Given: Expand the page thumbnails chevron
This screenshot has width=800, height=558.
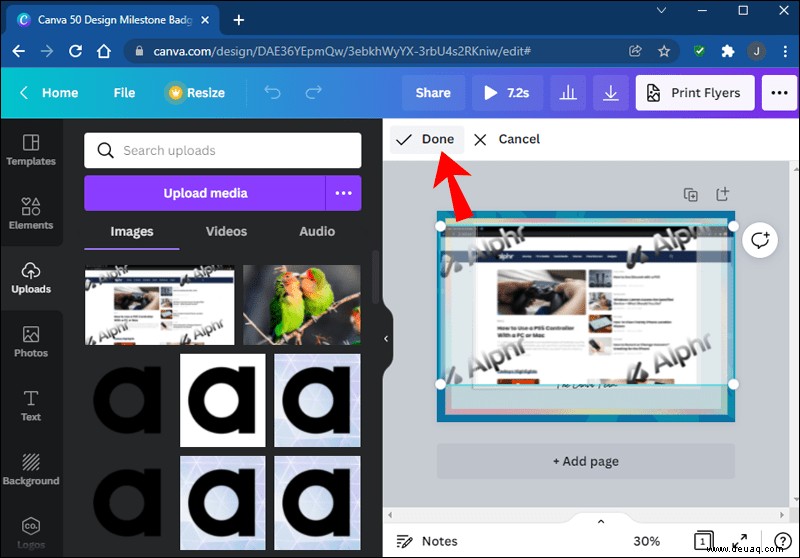Looking at the screenshot, I should [x=601, y=521].
